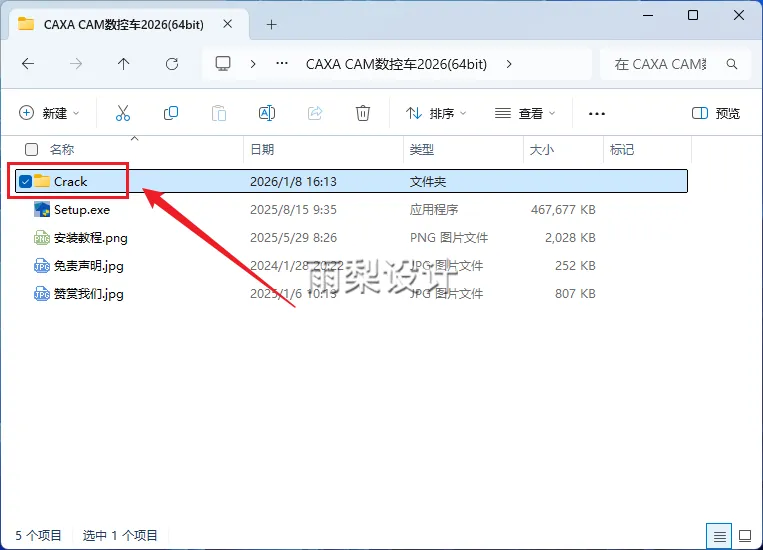
Task: Click the JPG icon of 免责声明.jpg
Action: coord(42,266)
